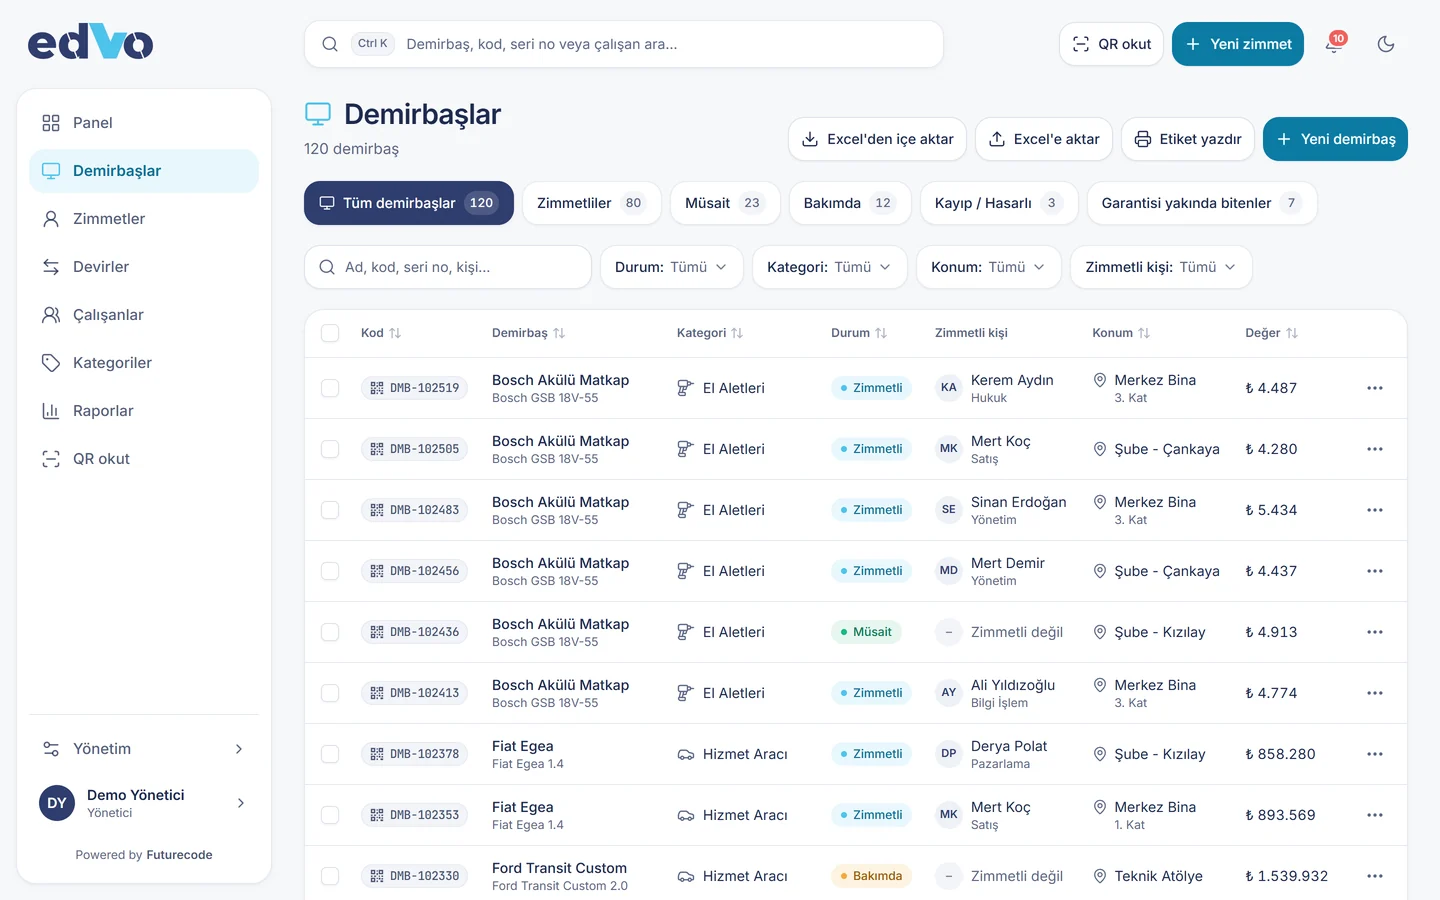
Task: Sort by Değer column arrows
Action: (1292, 333)
